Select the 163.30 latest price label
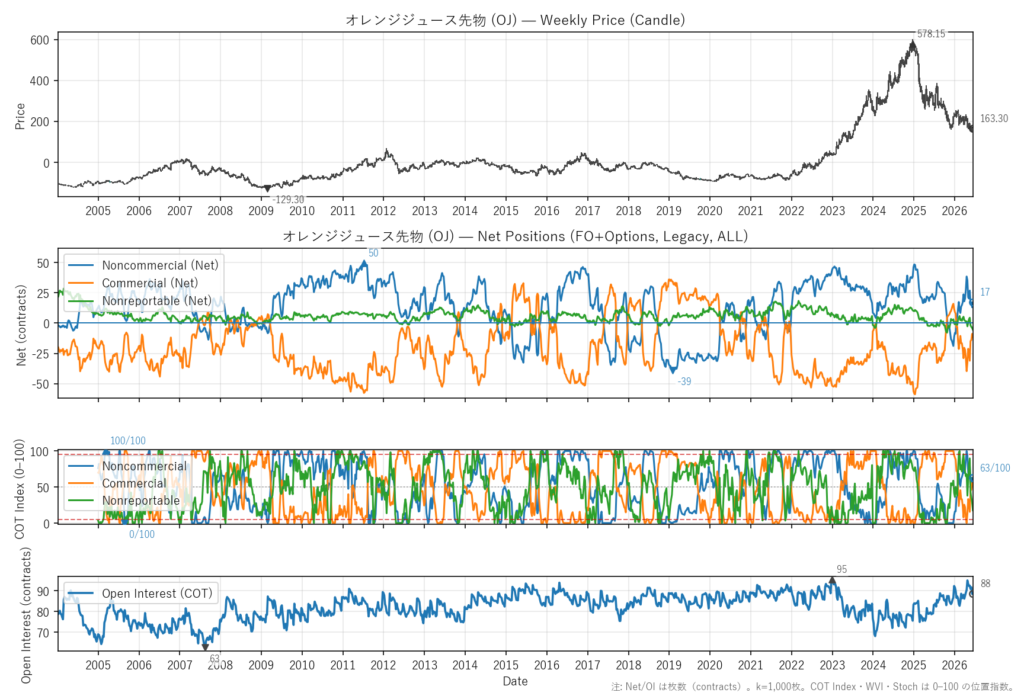Viewport: 1024px width, 699px height. click(993, 119)
